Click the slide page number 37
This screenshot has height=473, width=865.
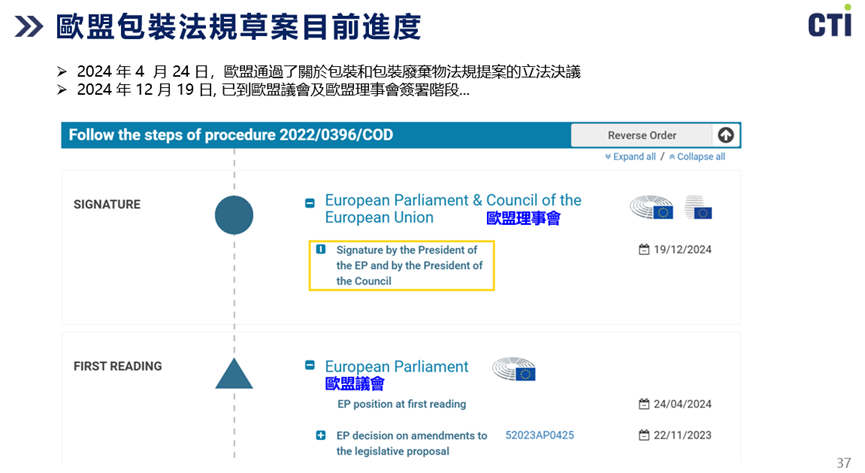click(x=843, y=463)
